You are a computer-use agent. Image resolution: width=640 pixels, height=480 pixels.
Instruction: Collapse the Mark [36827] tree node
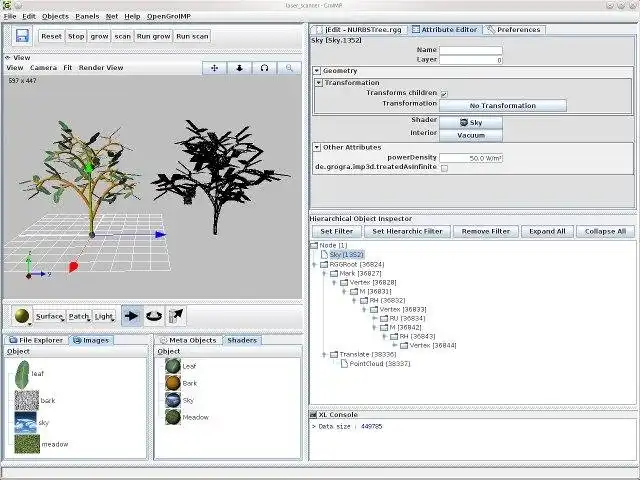324,273
